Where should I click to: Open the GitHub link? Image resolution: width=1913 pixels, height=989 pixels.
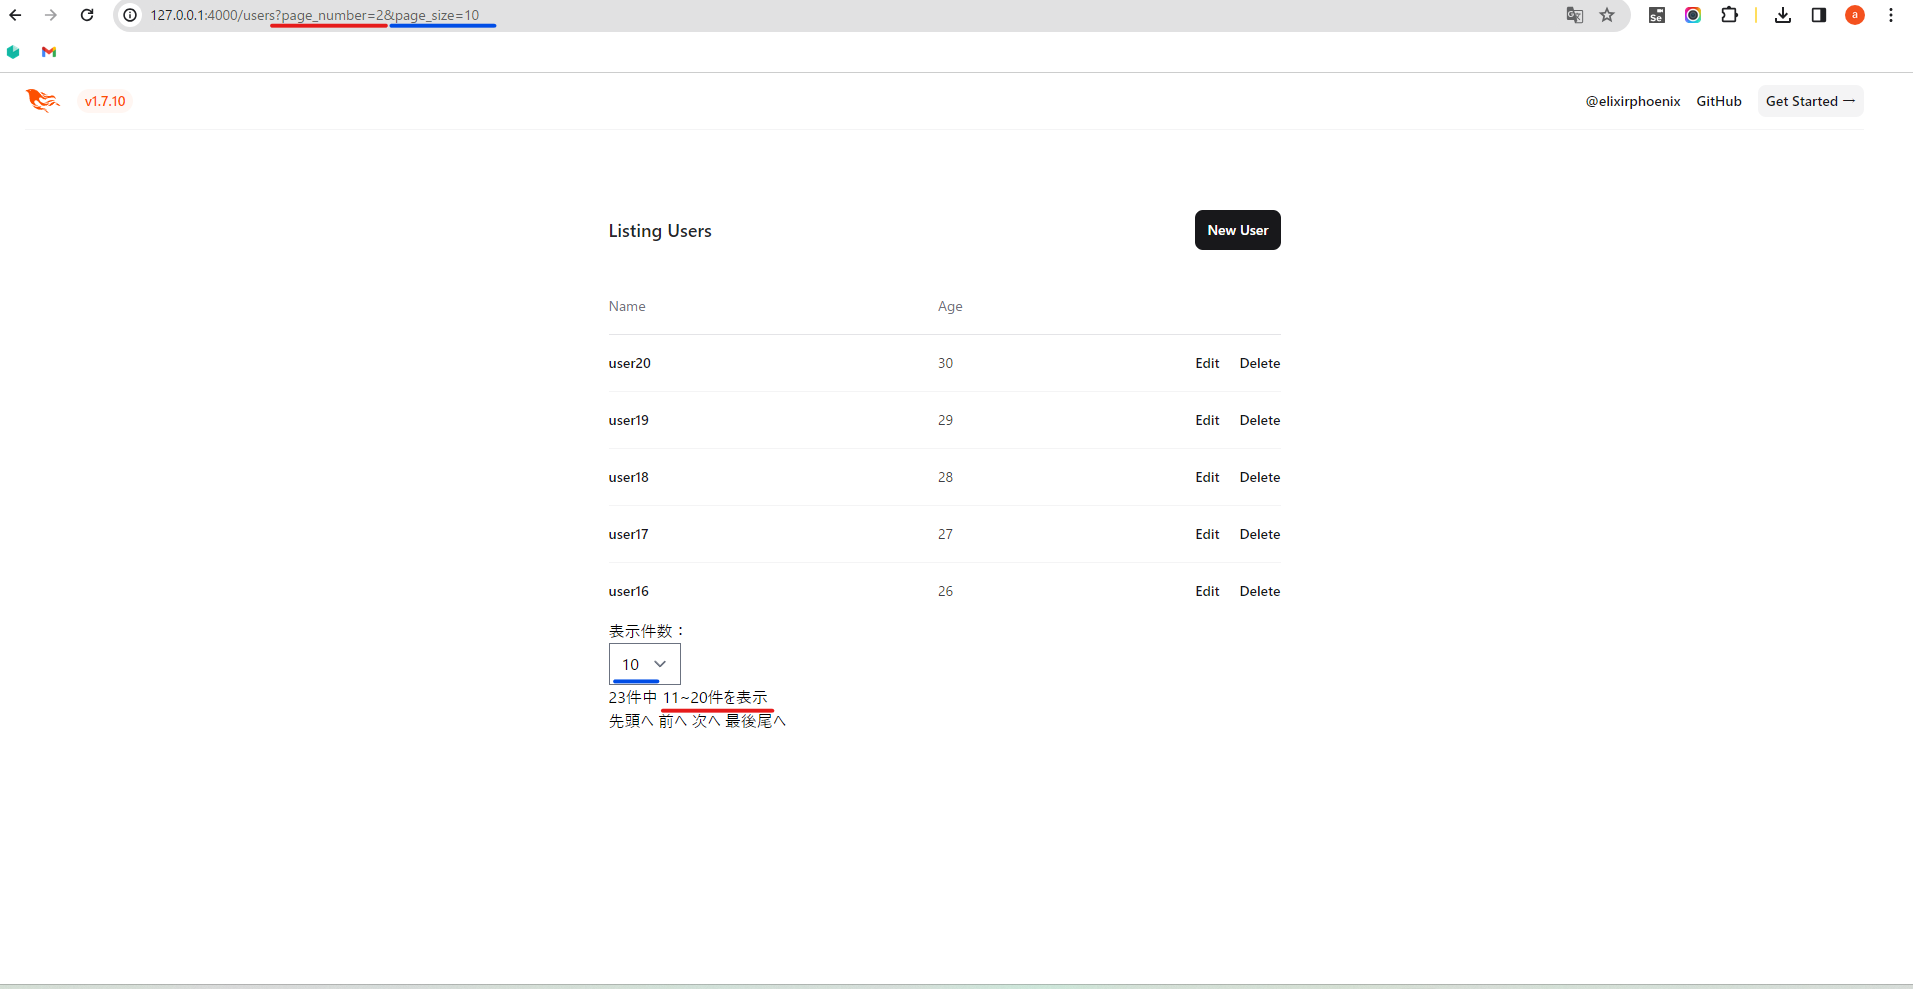[1719, 101]
